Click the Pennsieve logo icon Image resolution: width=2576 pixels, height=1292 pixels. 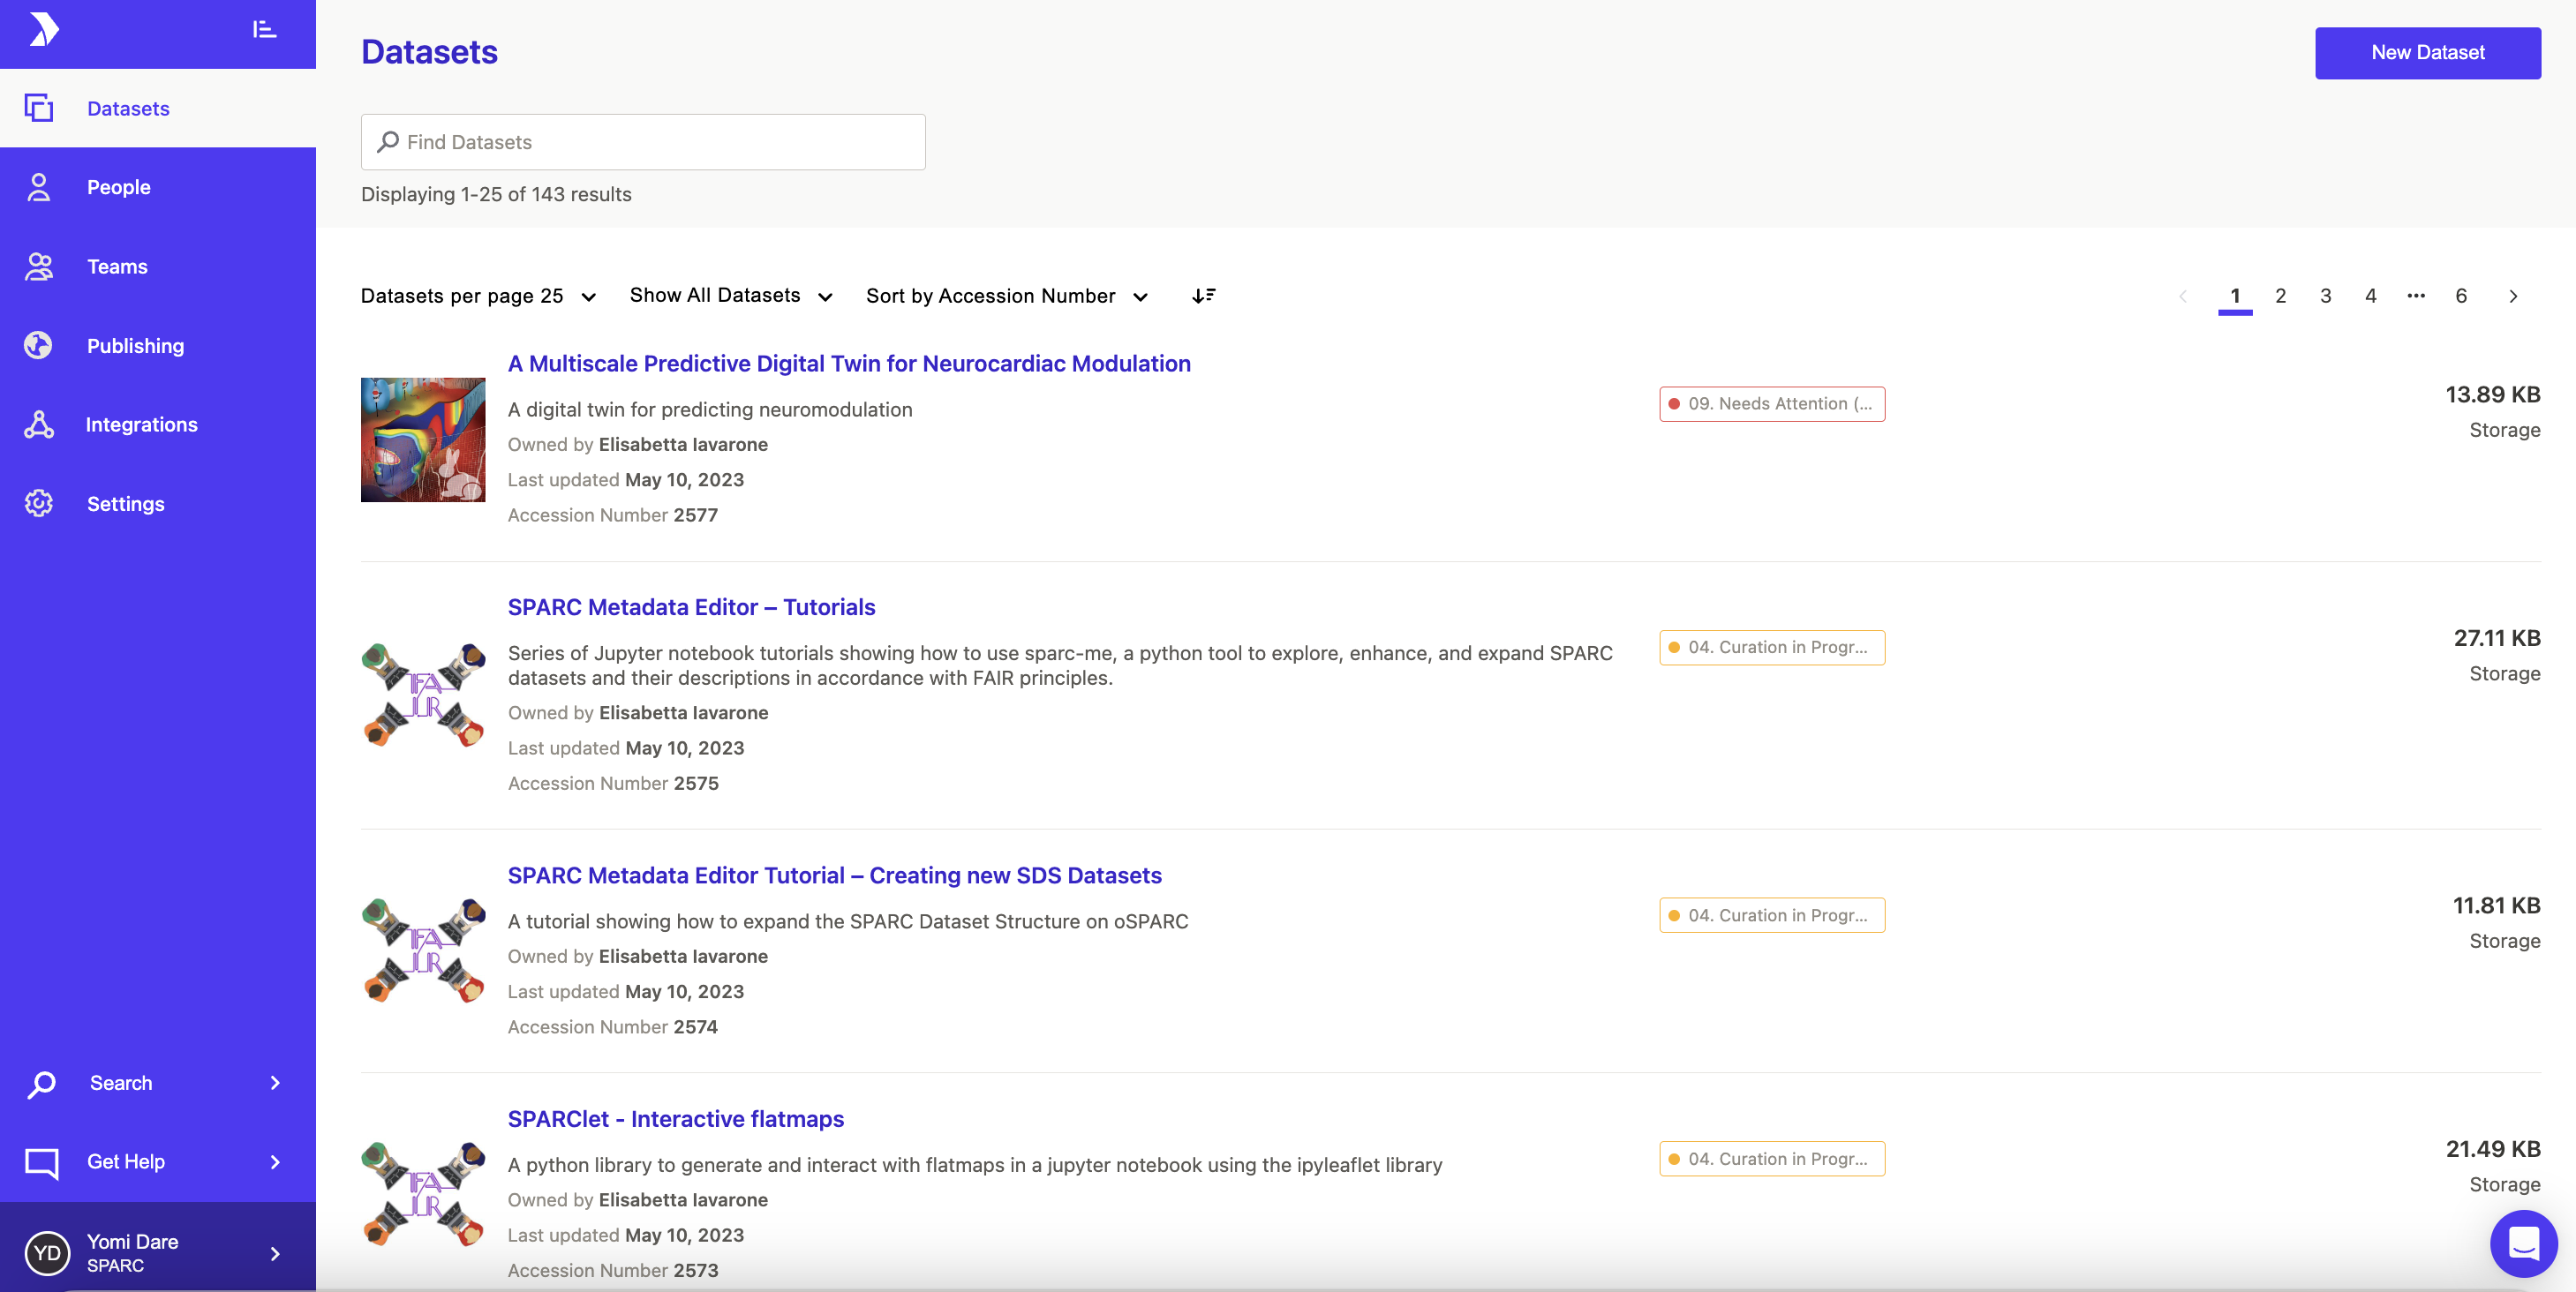(44, 30)
